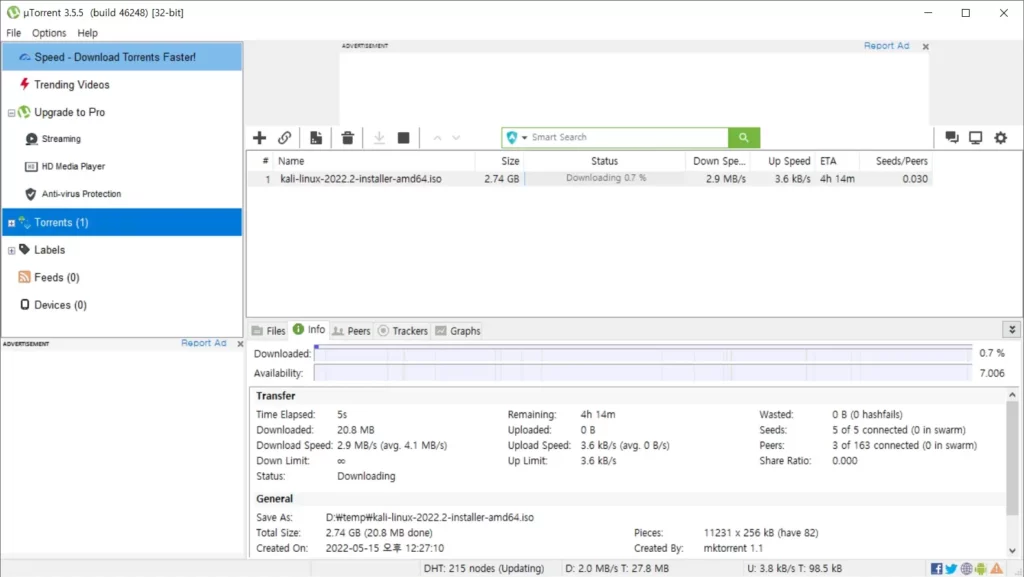Image resolution: width=1024 pixels, height=577 pixels.
Task: Click the Twitter icon in status bar
Action: pos(952,569)
